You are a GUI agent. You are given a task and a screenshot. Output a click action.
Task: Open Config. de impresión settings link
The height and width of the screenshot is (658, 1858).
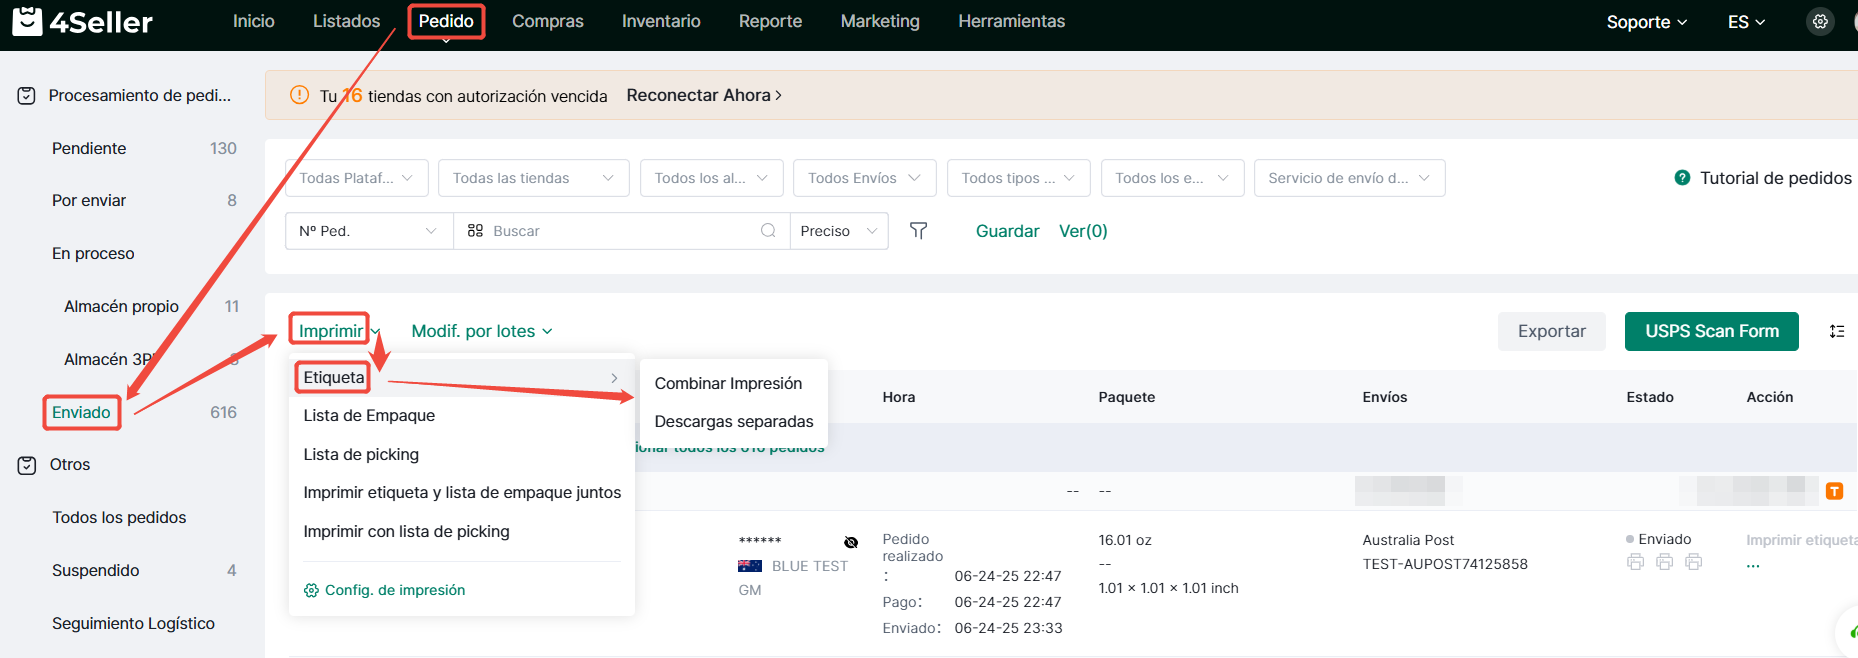[385, 590]
